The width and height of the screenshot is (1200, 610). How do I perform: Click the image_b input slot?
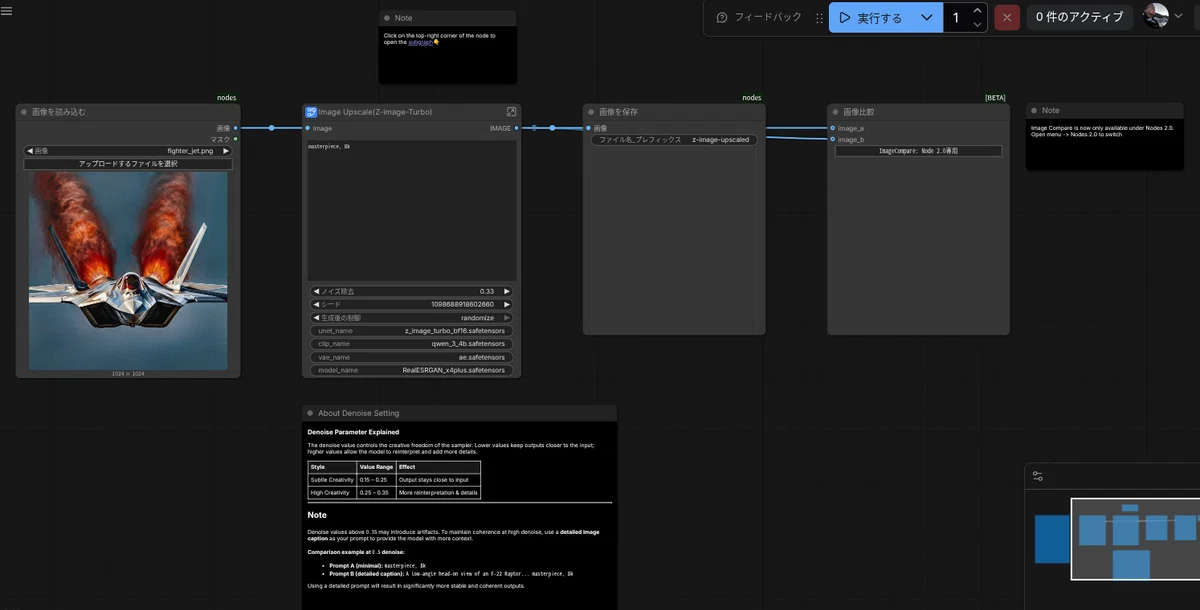[833, 139]
